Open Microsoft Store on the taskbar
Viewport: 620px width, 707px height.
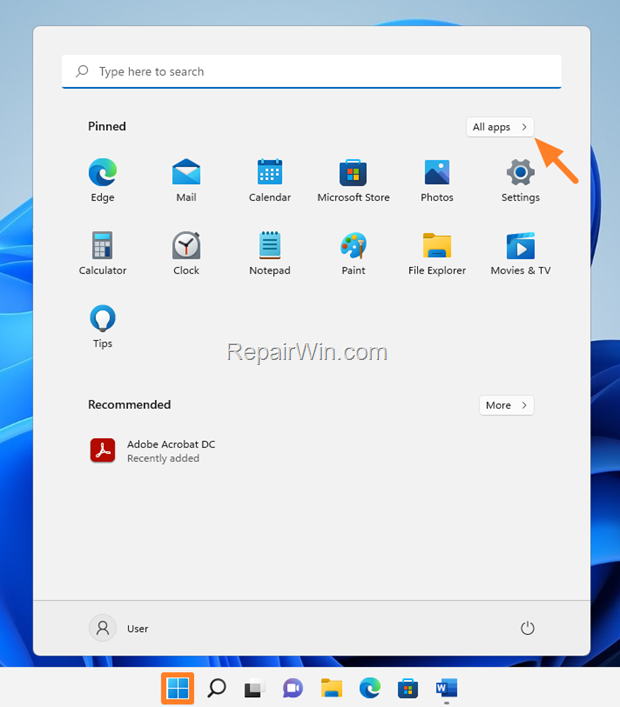tap(408, 688)
